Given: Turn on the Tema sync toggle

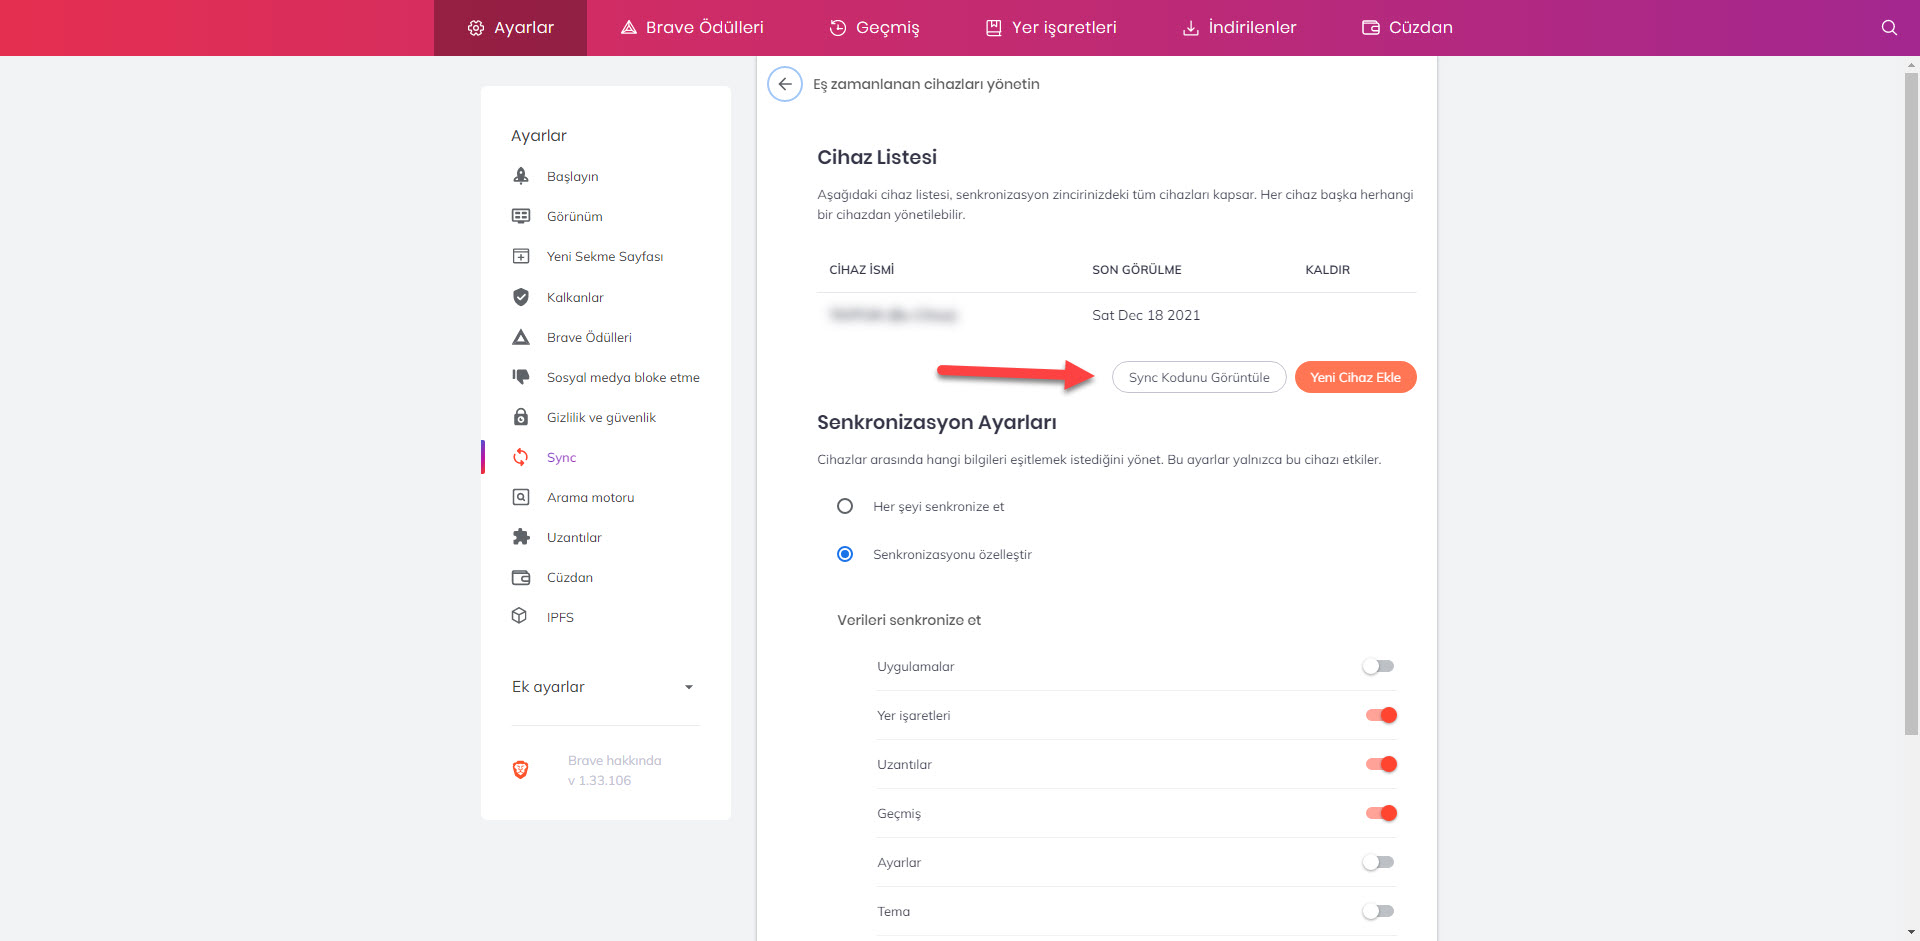Looking at the screenshot, I should [x=1378, y=911].
